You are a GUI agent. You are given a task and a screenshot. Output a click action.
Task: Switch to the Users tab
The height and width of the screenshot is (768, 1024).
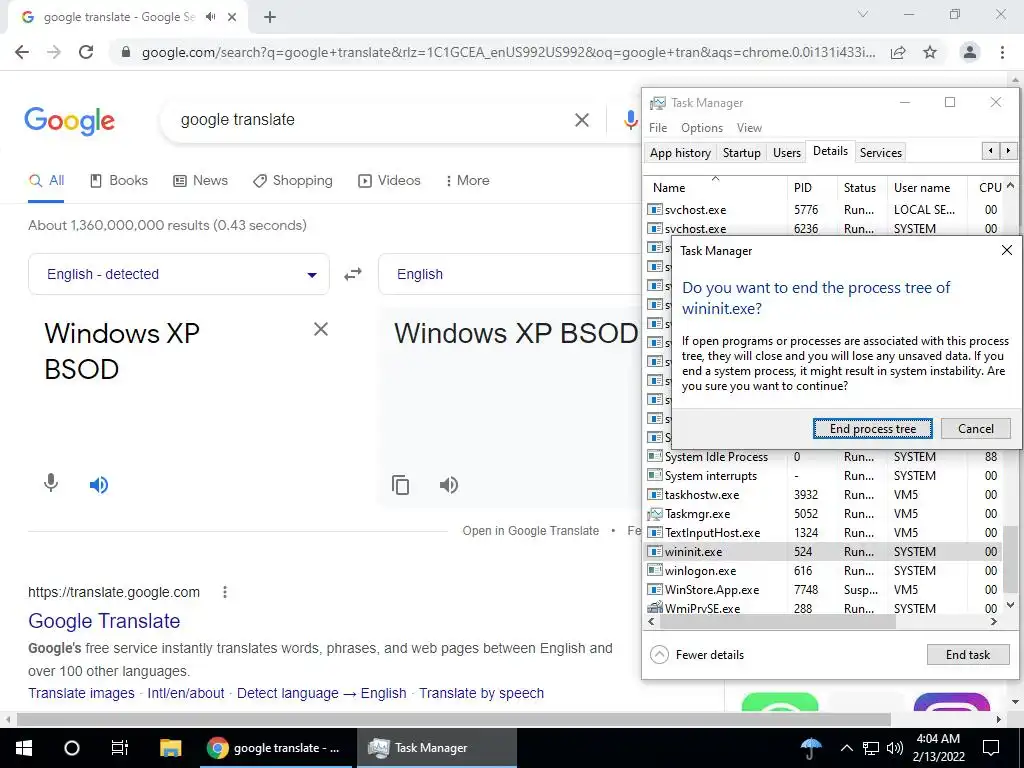[786, 153]
